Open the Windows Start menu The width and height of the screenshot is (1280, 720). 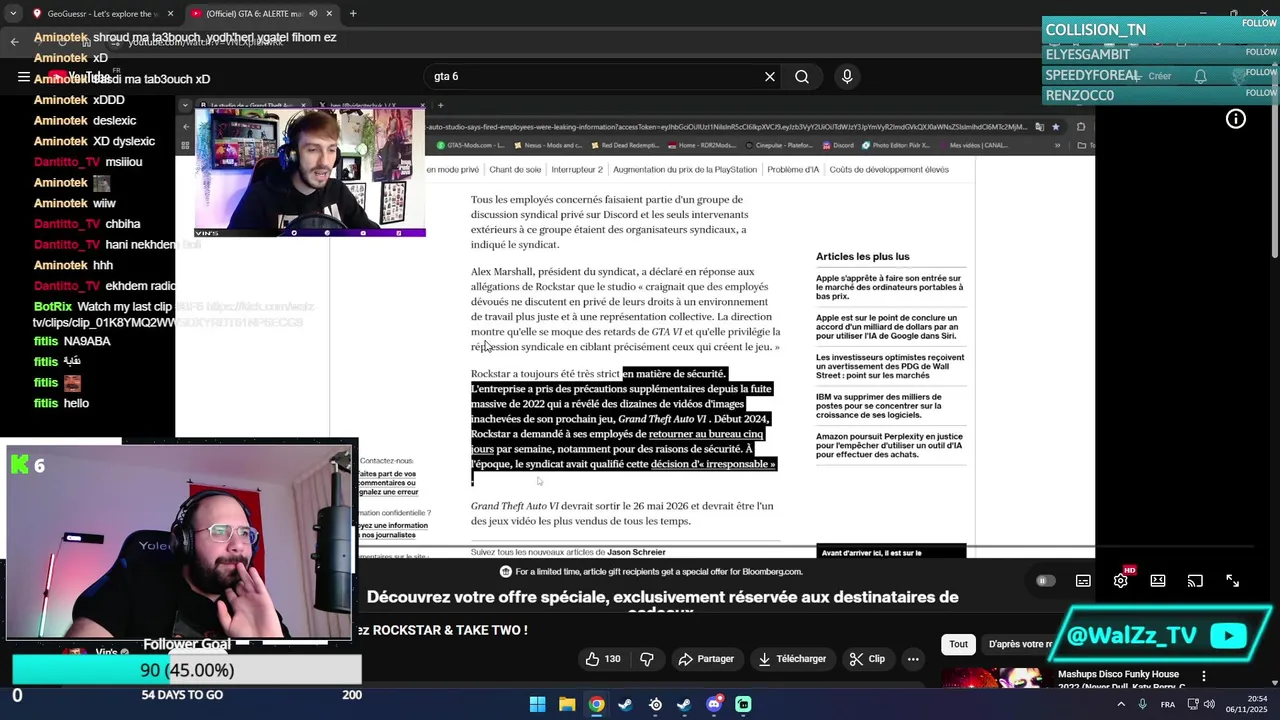(537, 704)
